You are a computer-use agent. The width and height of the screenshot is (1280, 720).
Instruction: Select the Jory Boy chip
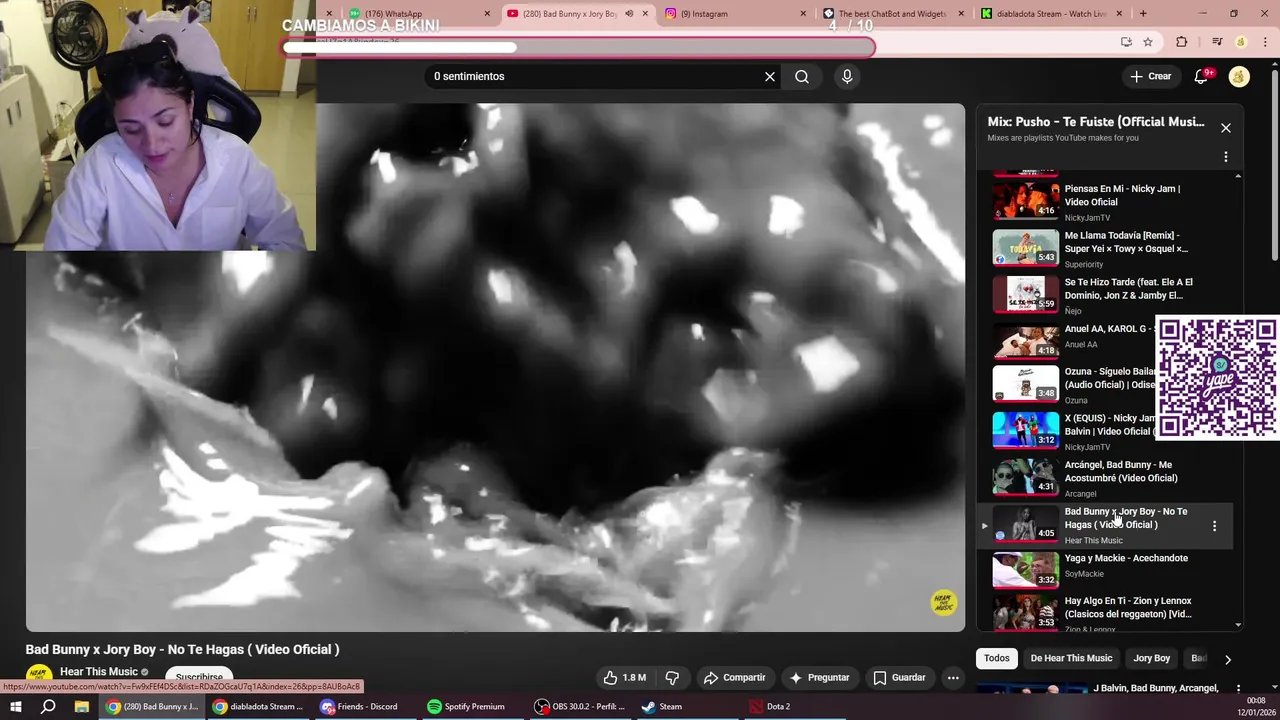click(x=1151, y=658)
